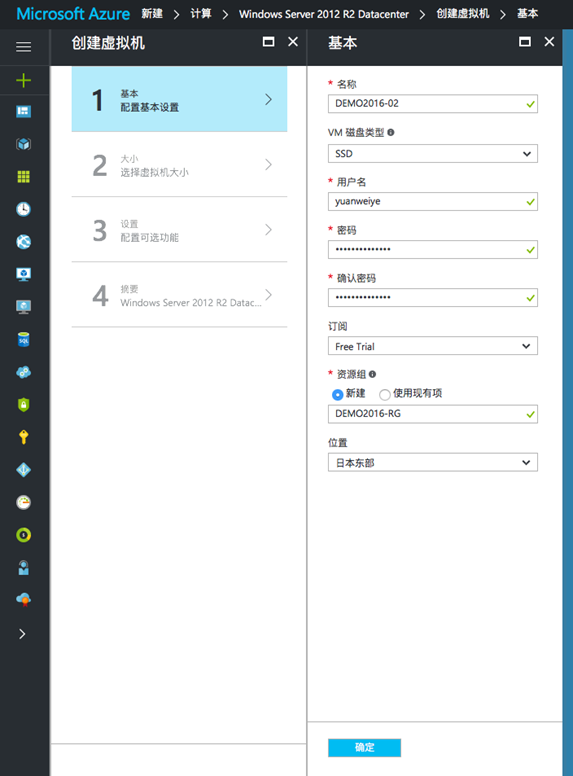Open Subscriptions yellow key icon
Screen dimensions: 573x776
click(23, 437)
